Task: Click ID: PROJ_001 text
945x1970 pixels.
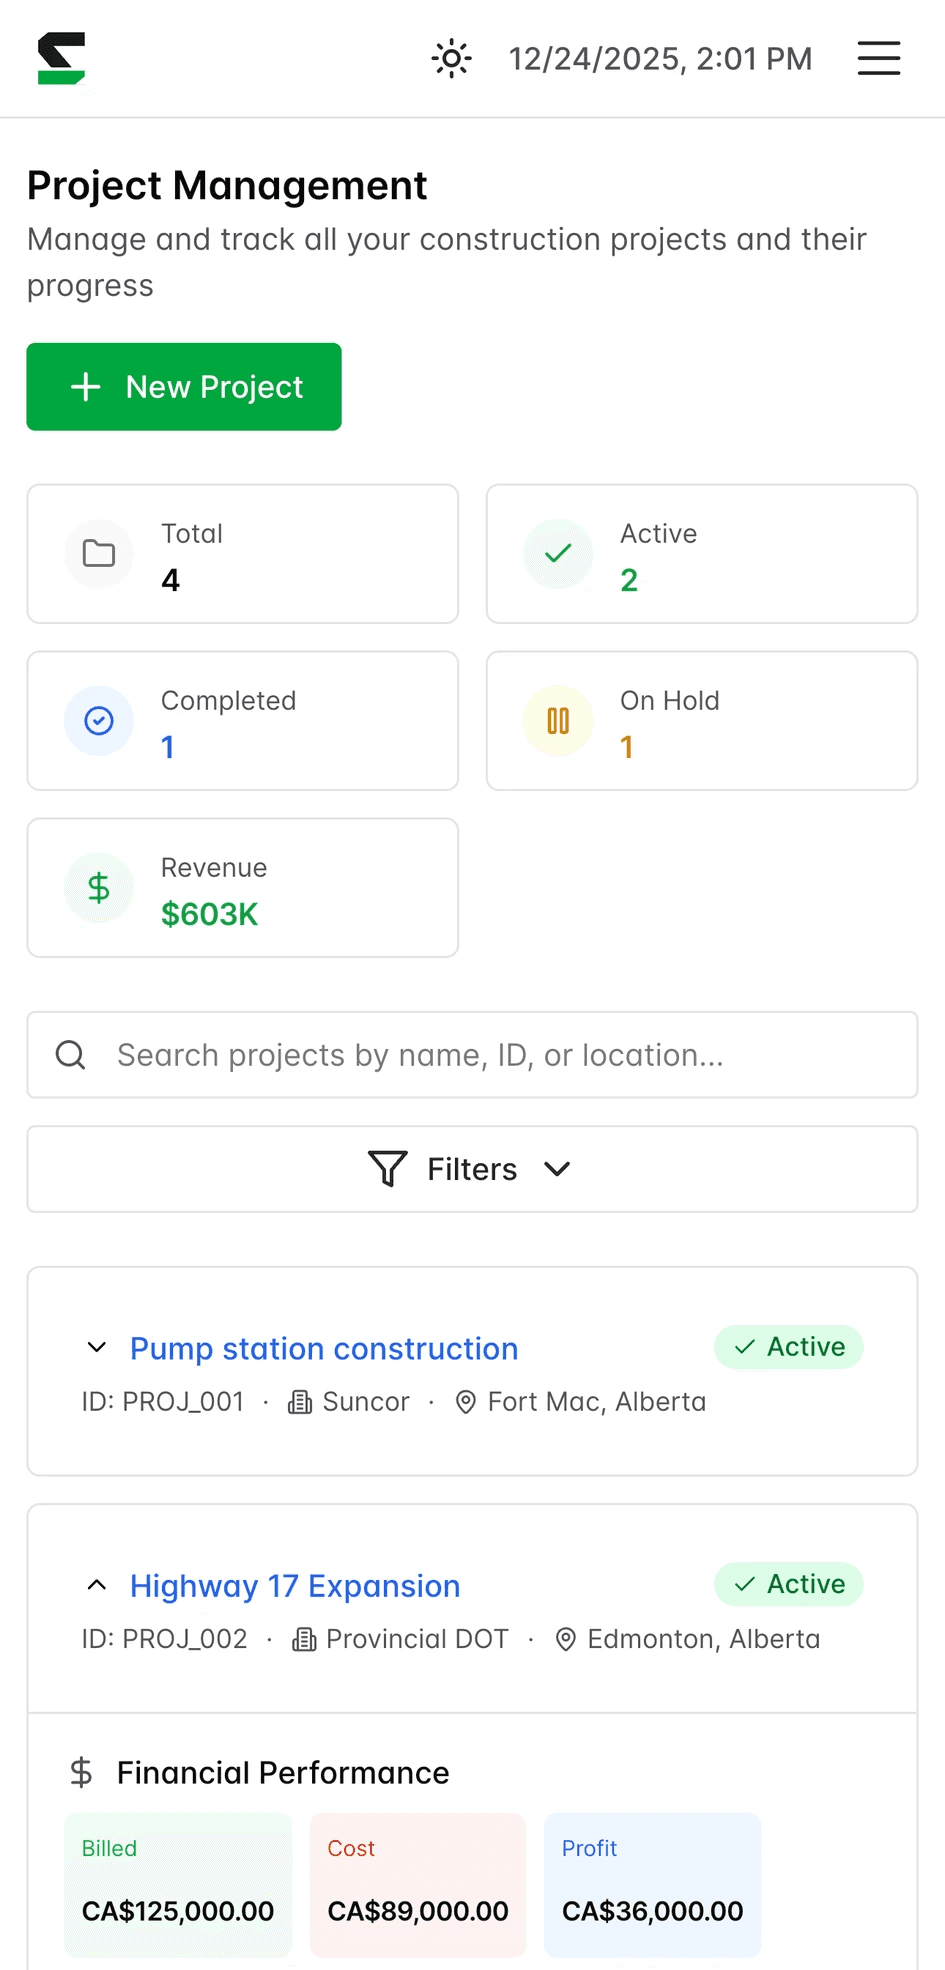Action: tap(163, 1401)
